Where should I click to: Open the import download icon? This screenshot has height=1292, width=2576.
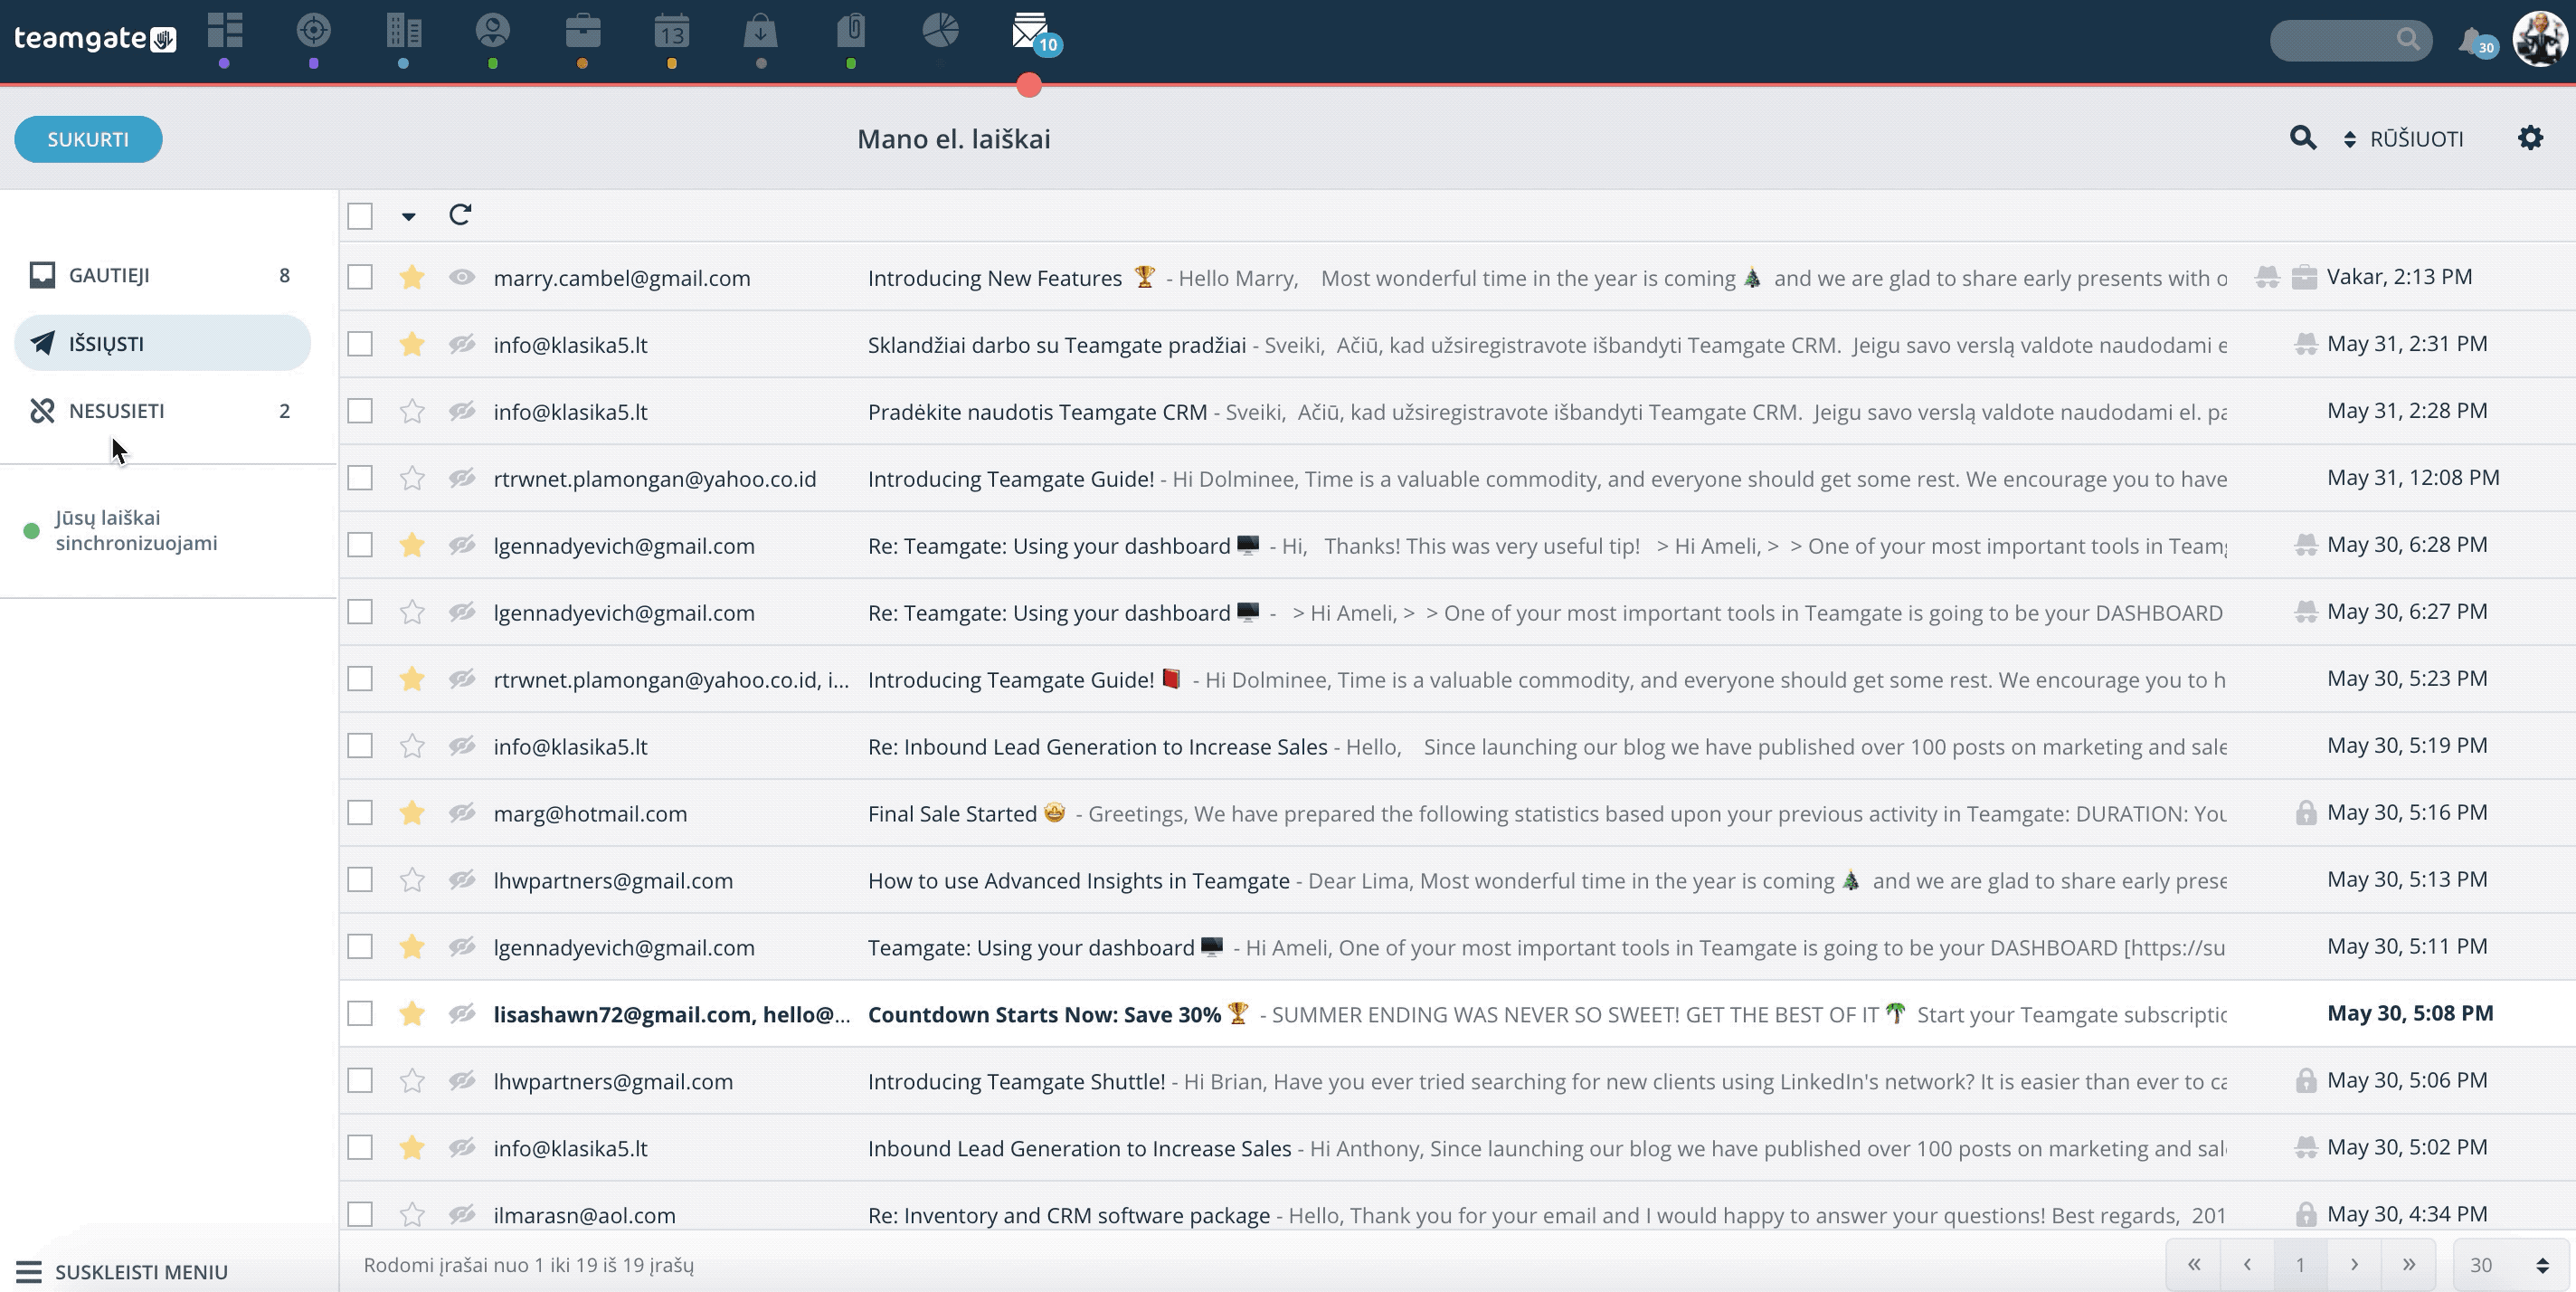[x=761, y=31]
